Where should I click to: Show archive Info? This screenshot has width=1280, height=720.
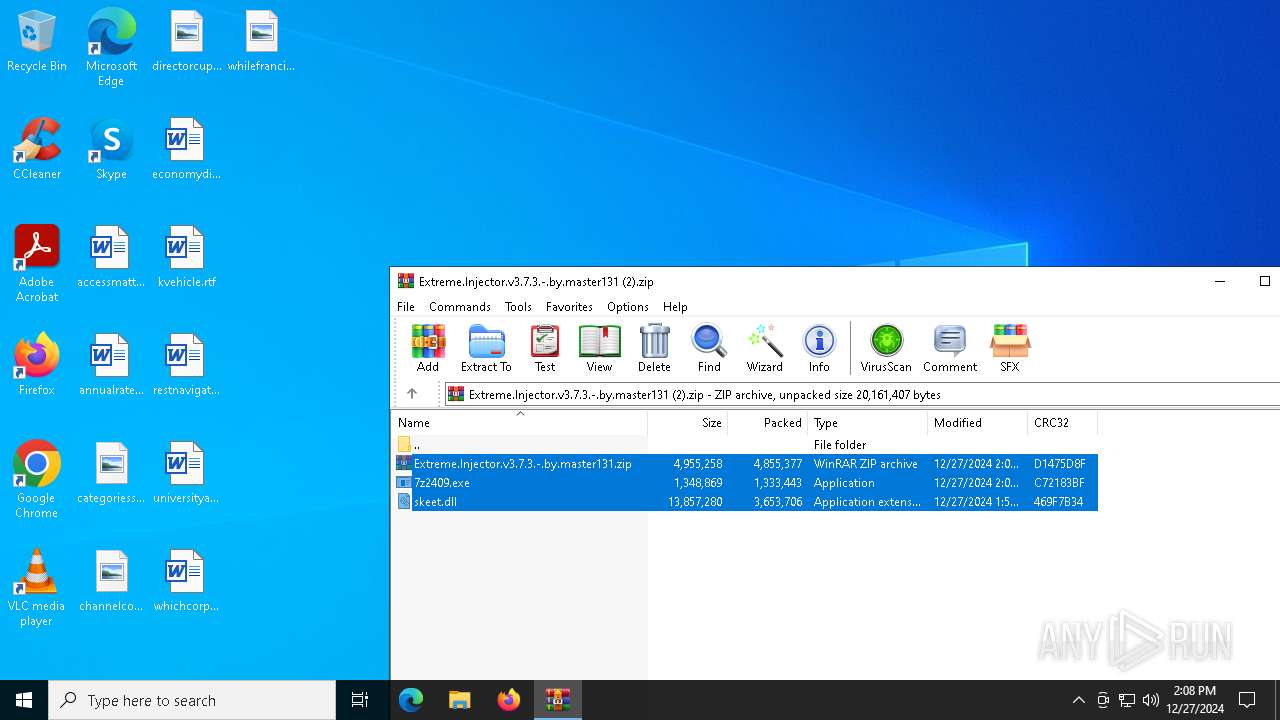click(819, 348)
